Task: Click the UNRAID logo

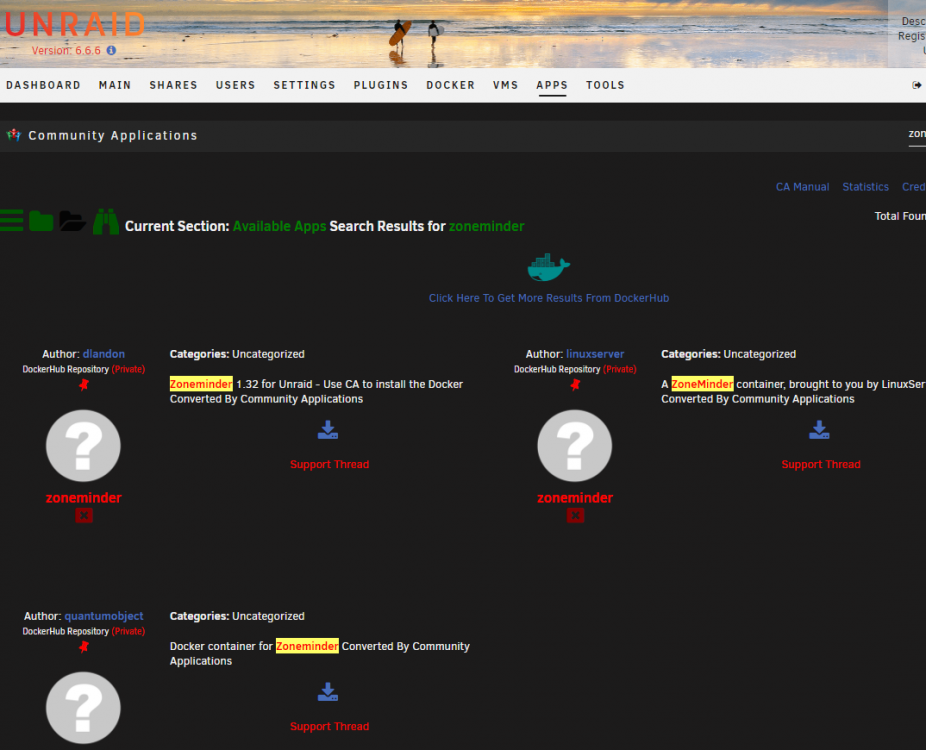Action: click(x=75, y=25)
